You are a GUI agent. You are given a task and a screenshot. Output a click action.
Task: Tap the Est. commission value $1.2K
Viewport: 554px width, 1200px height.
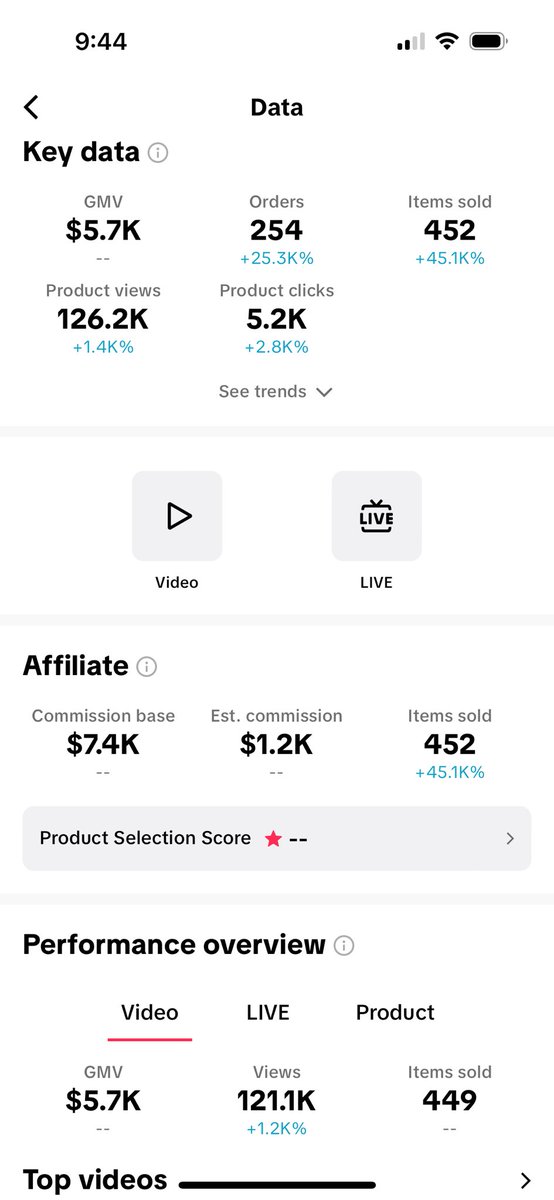[277, 745]
